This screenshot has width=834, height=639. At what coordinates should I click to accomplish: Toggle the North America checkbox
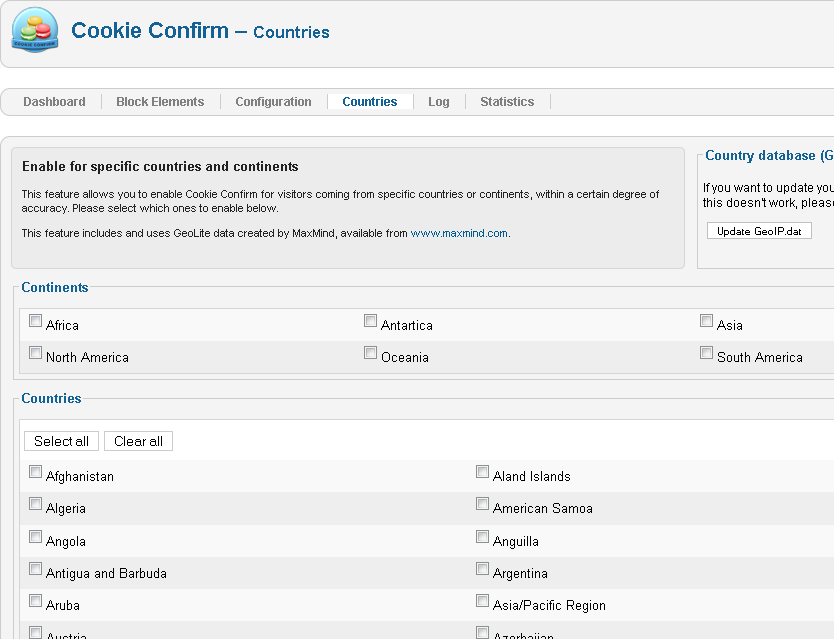pos(35,353)
